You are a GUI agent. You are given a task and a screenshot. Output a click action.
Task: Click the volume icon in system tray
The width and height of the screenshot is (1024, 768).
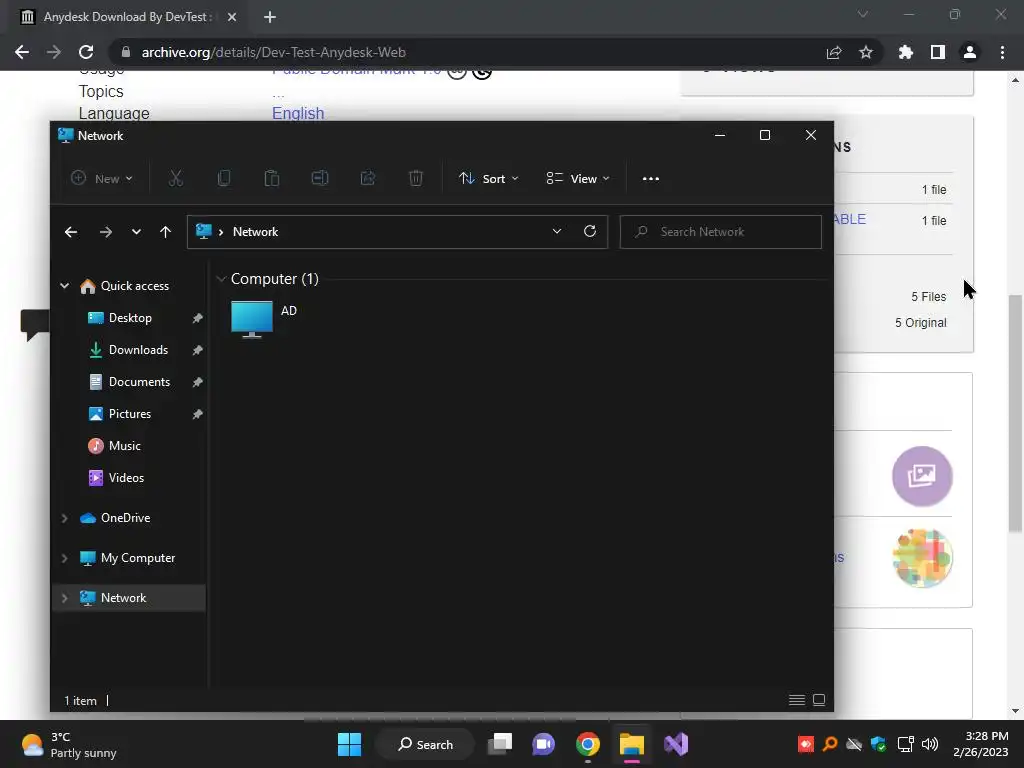930,744
